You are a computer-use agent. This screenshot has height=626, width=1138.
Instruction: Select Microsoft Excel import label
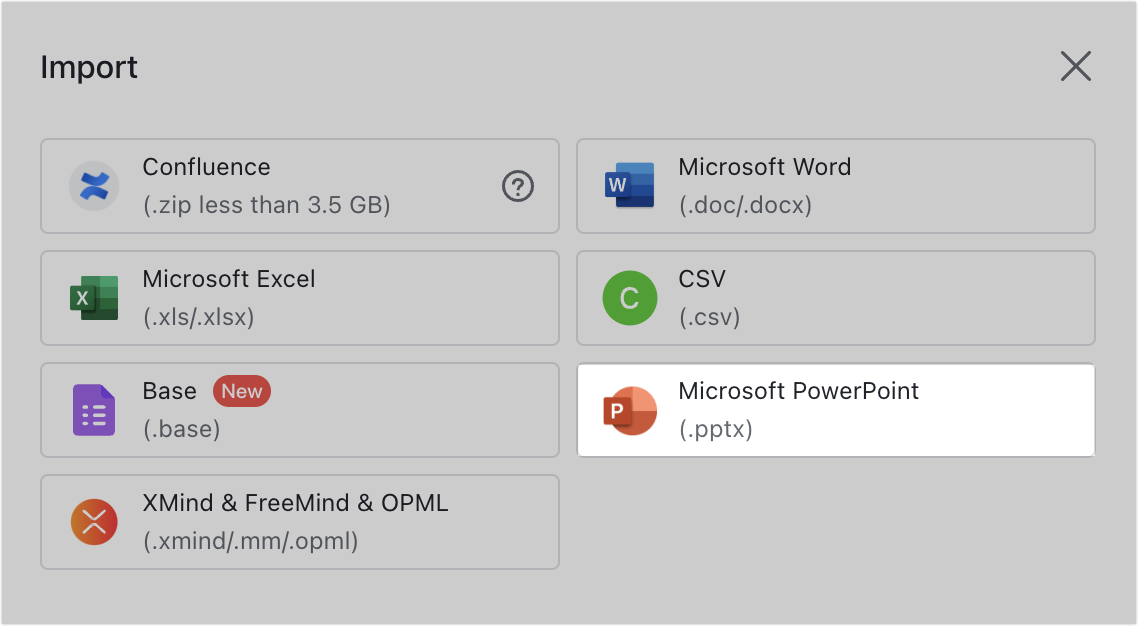(x=228, y=279)
